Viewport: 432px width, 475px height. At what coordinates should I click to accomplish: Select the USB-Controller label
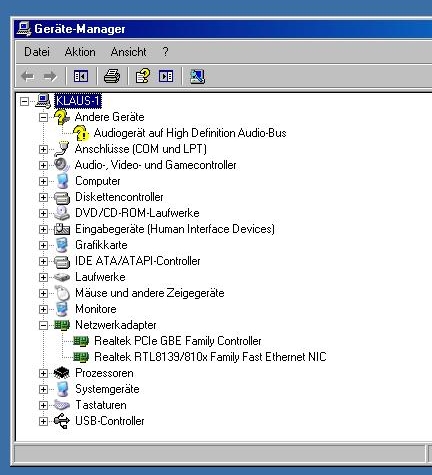tap(110, 421)
